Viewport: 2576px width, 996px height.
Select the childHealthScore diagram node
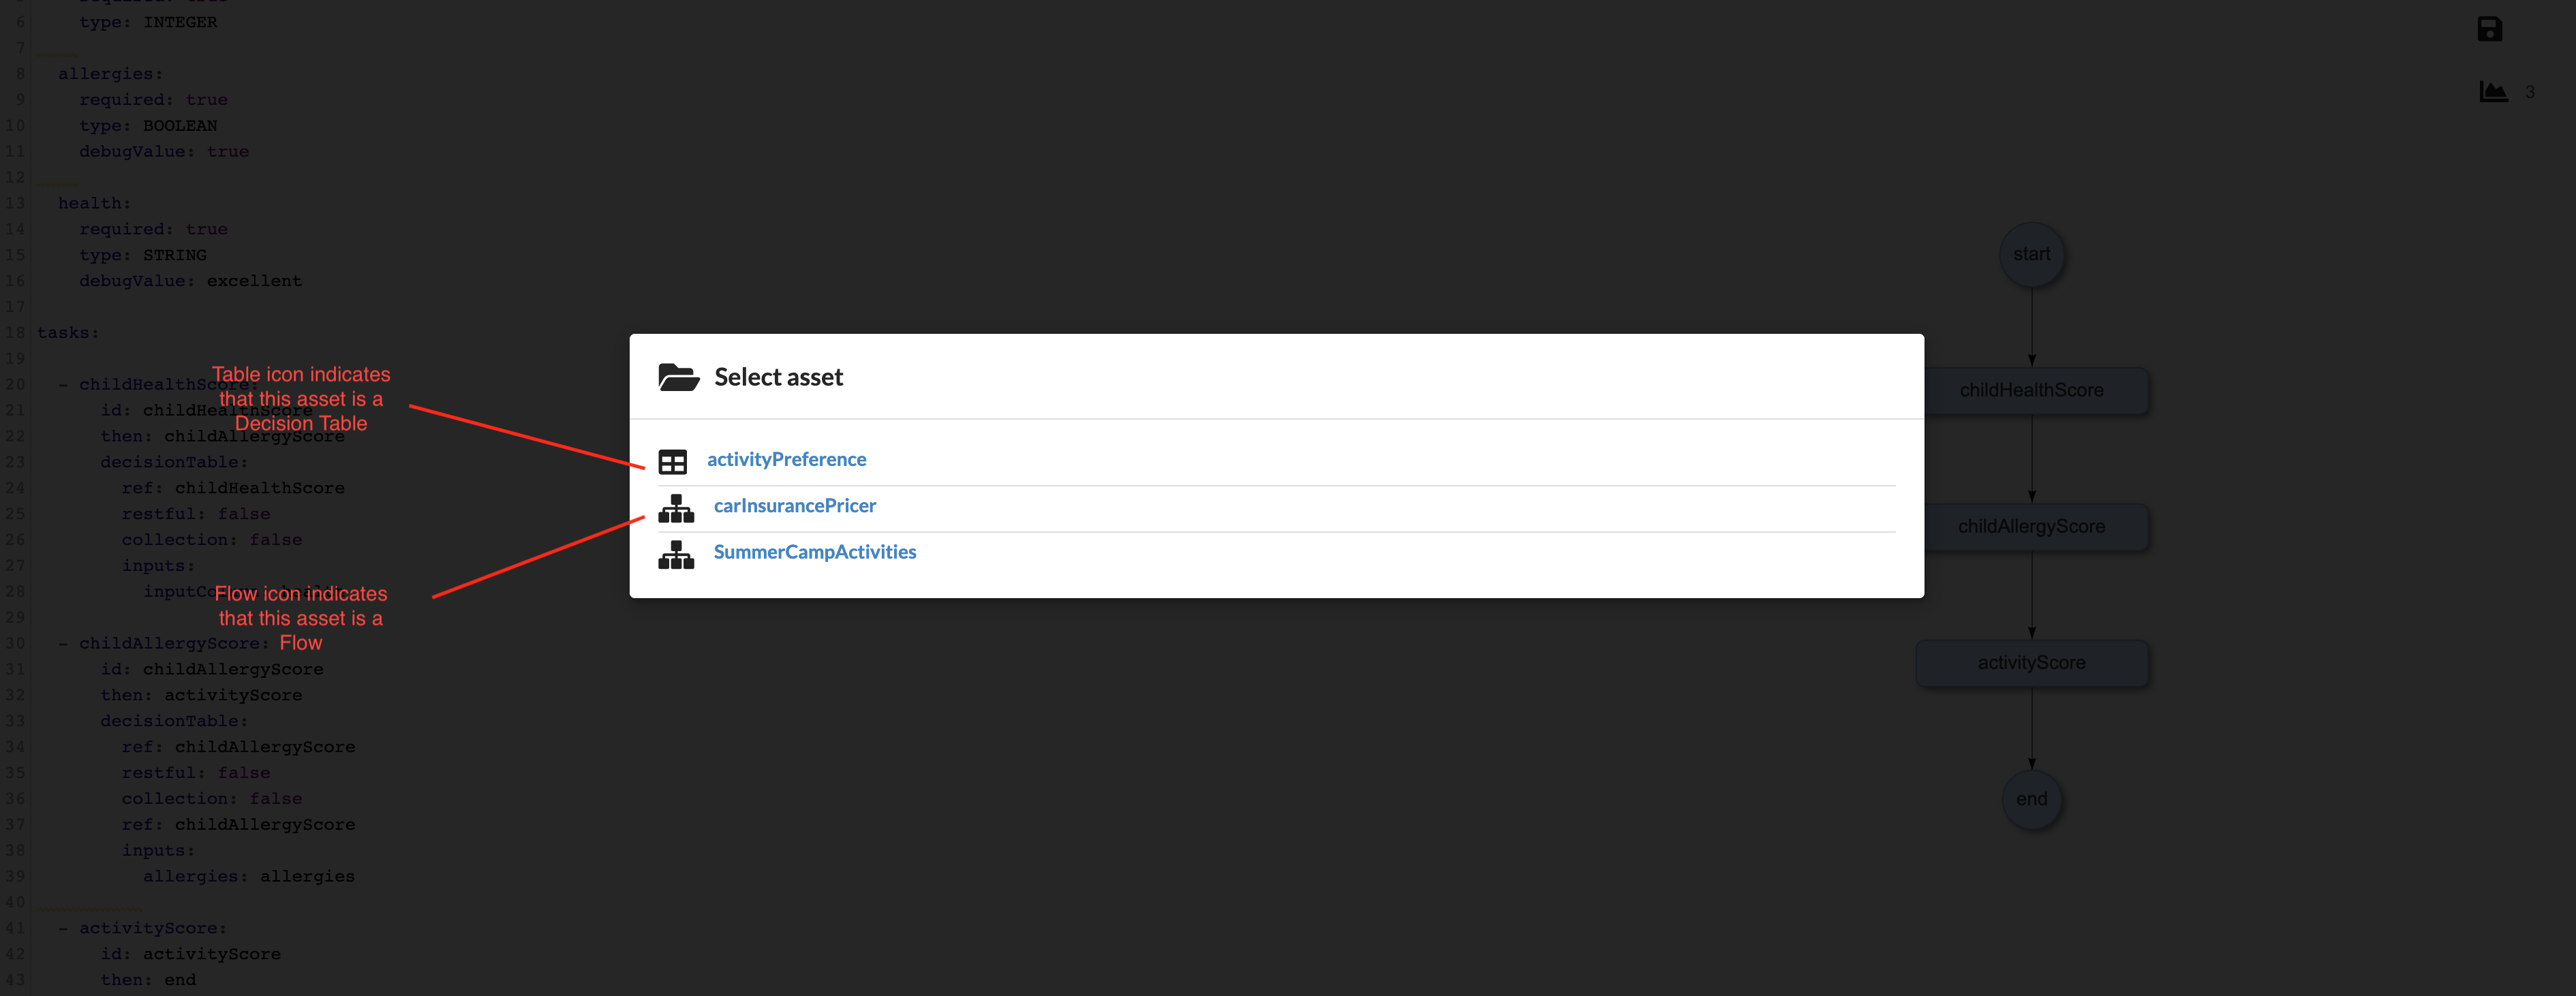coord(2031,391)
